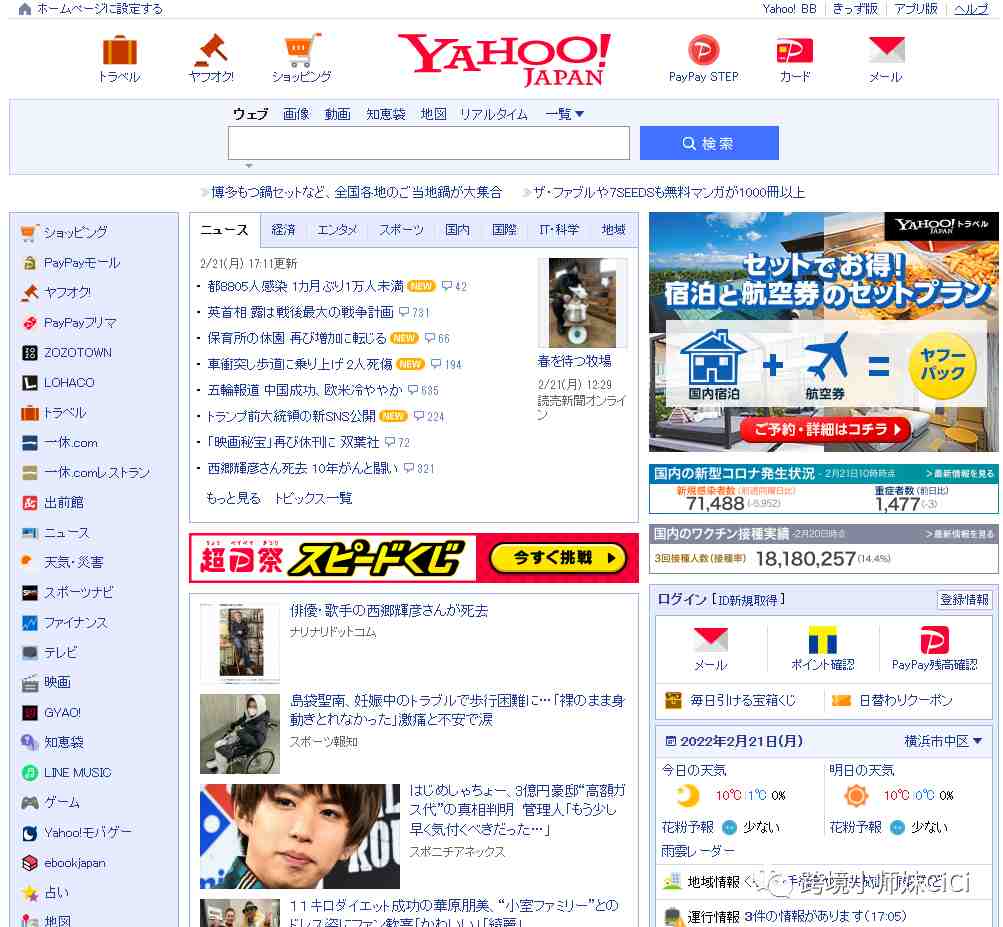Open ebookjapan in the left sidebar
Image resolution: width=1003 pixels, height=927 pixels.
coord(74,863)
